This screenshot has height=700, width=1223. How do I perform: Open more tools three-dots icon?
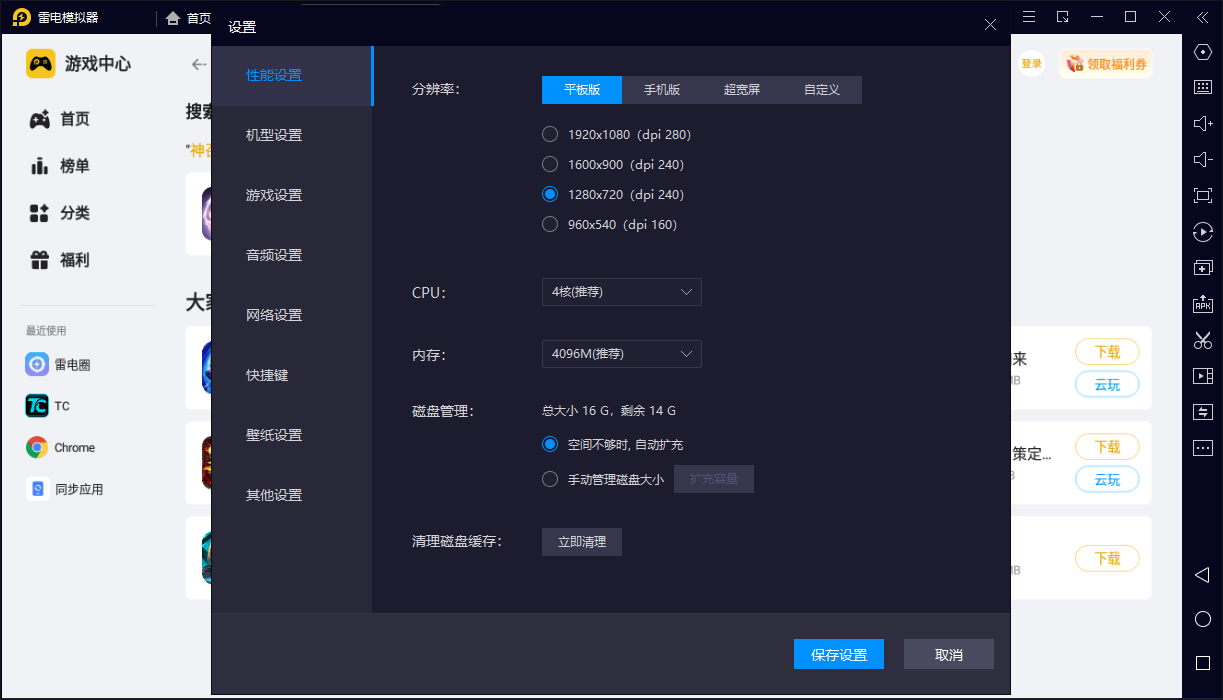pyautogui.click(x=1203, y=448)
